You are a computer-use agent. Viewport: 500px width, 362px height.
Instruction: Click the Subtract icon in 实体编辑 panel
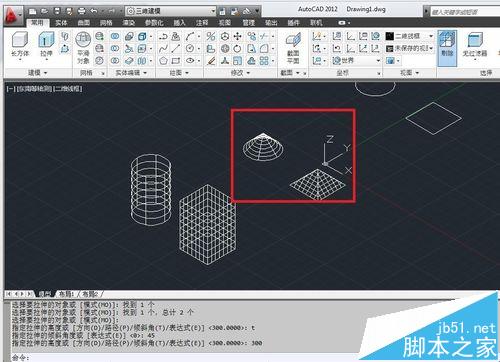(x=115, y=49)
